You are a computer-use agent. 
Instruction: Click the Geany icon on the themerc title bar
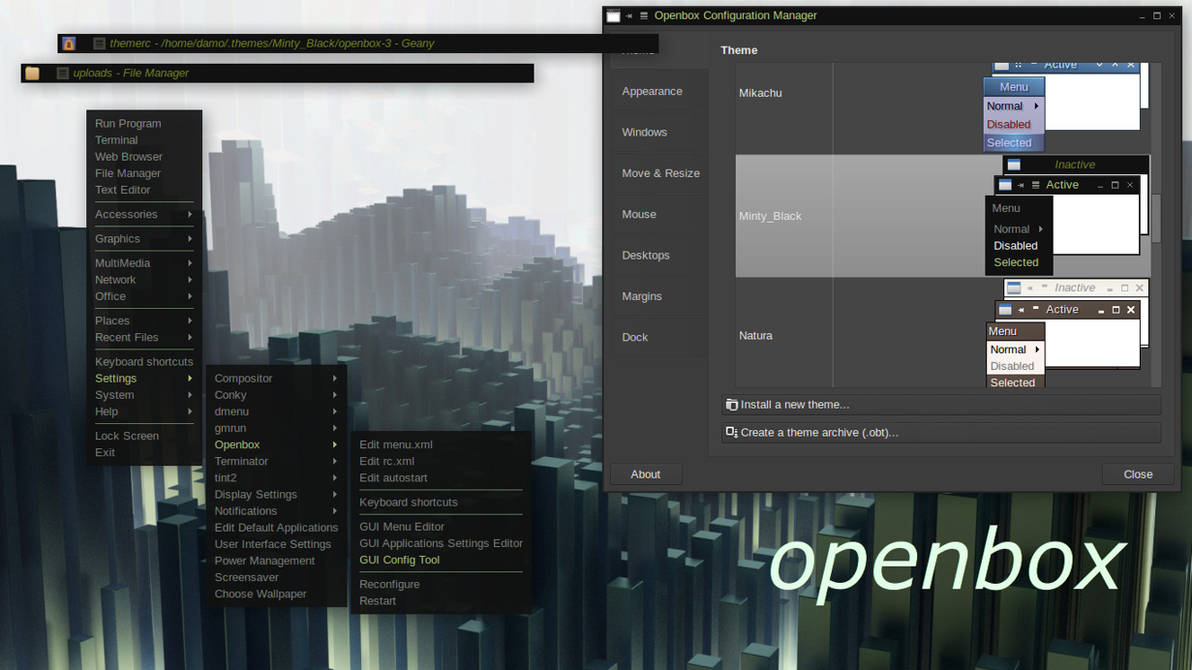point(68,43)
